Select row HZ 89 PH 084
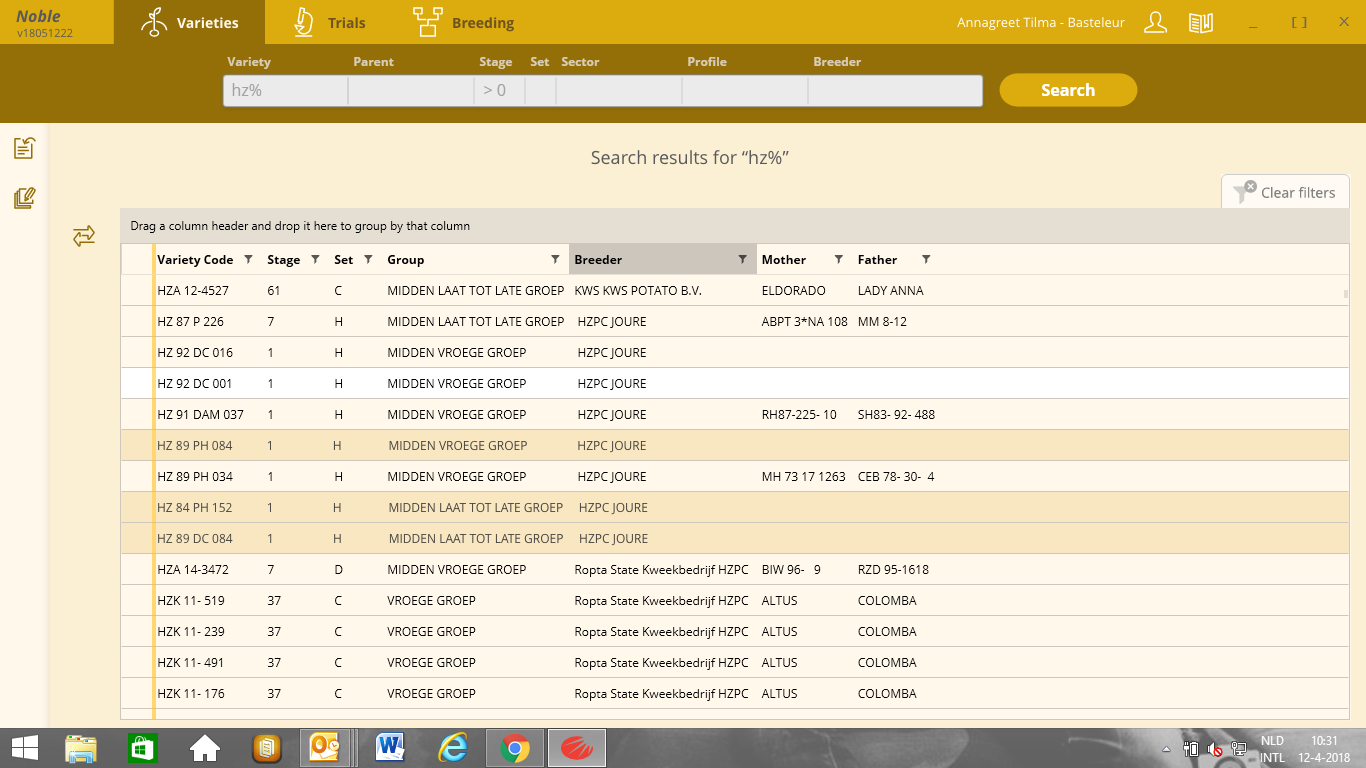This screenshot has width=1366, height=768. [735, 445]
